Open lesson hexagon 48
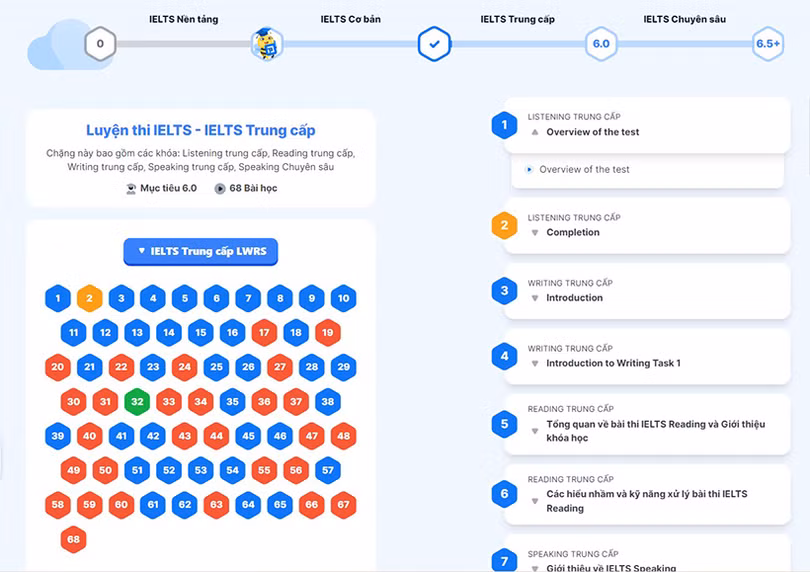This screenshot has height=572, width=810. point(344,436)
